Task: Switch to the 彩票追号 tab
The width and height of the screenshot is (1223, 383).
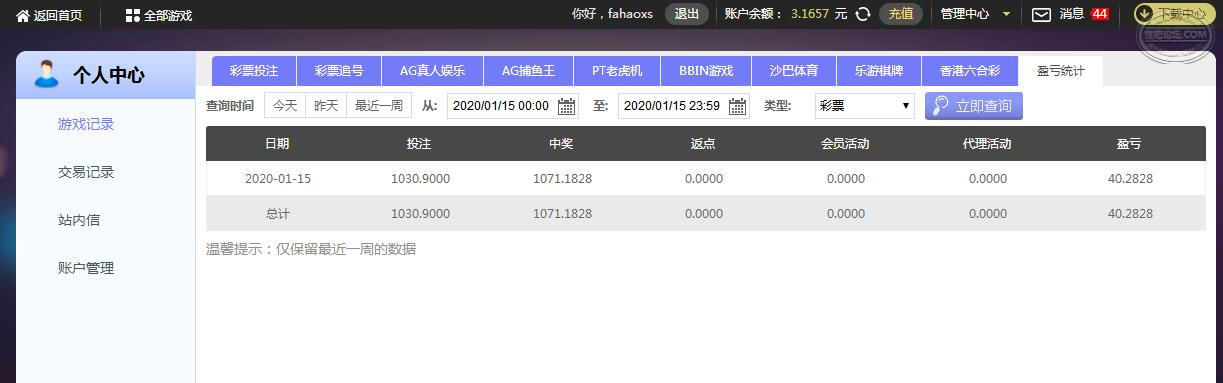Action: pos(339,71)
